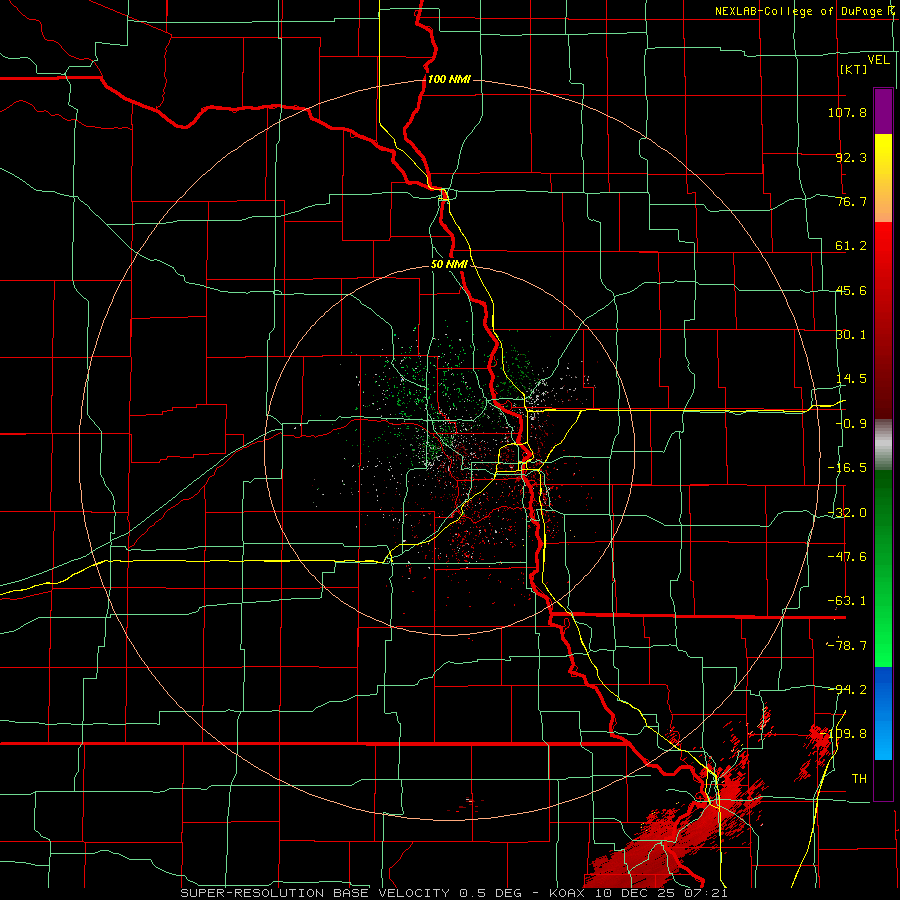This screenshot has width=900, height=900.
Task: Click "SUPER-RESOLUTION BASE VELOCITY" in the caption
Action: [x=315, y=893]
